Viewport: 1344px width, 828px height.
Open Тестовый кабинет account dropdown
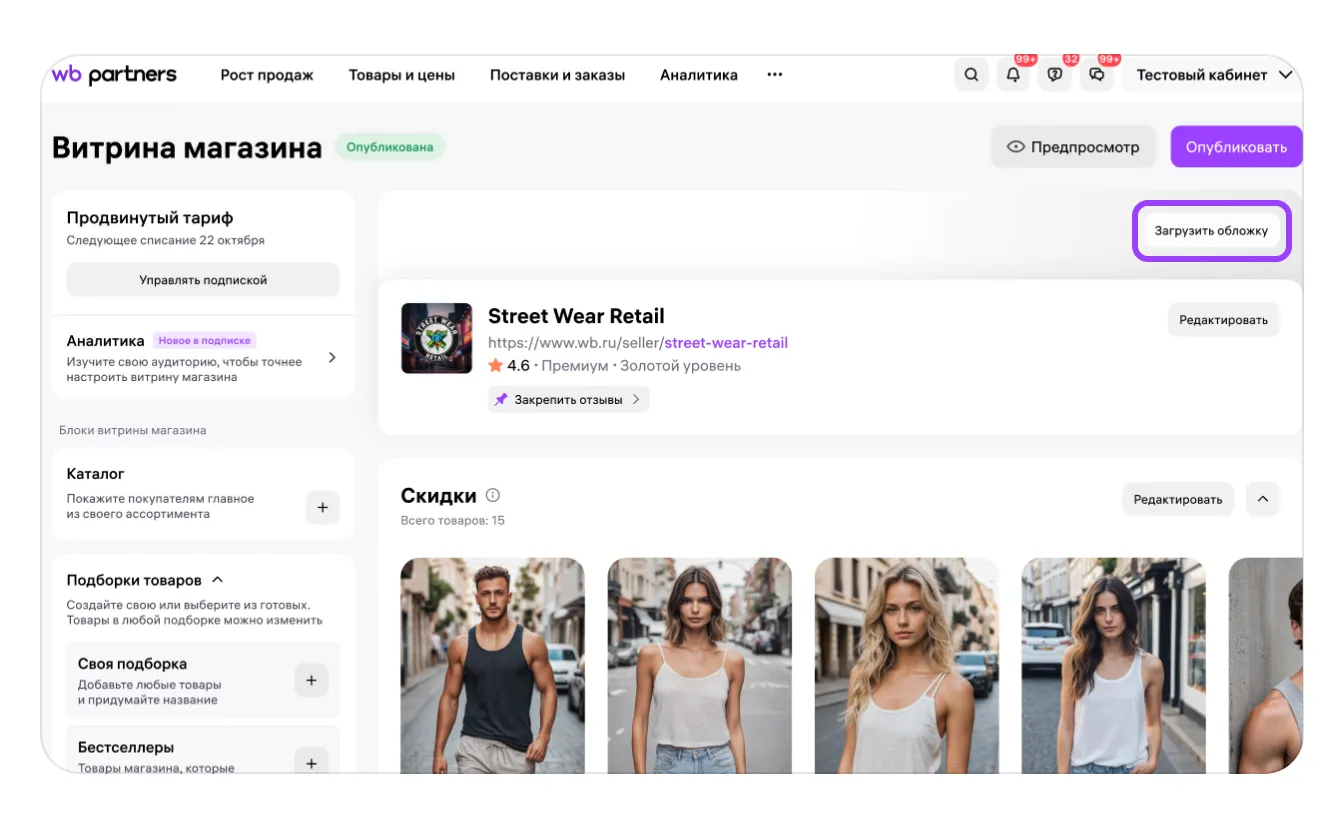coord(1214,75)
